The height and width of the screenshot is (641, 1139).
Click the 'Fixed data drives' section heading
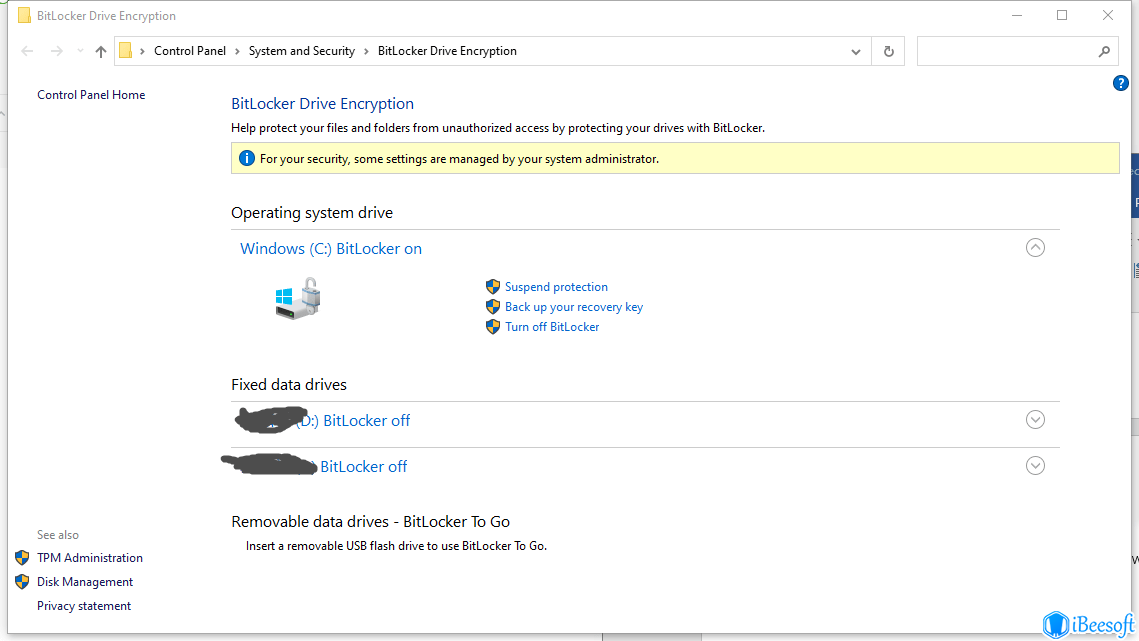point(289,385)
